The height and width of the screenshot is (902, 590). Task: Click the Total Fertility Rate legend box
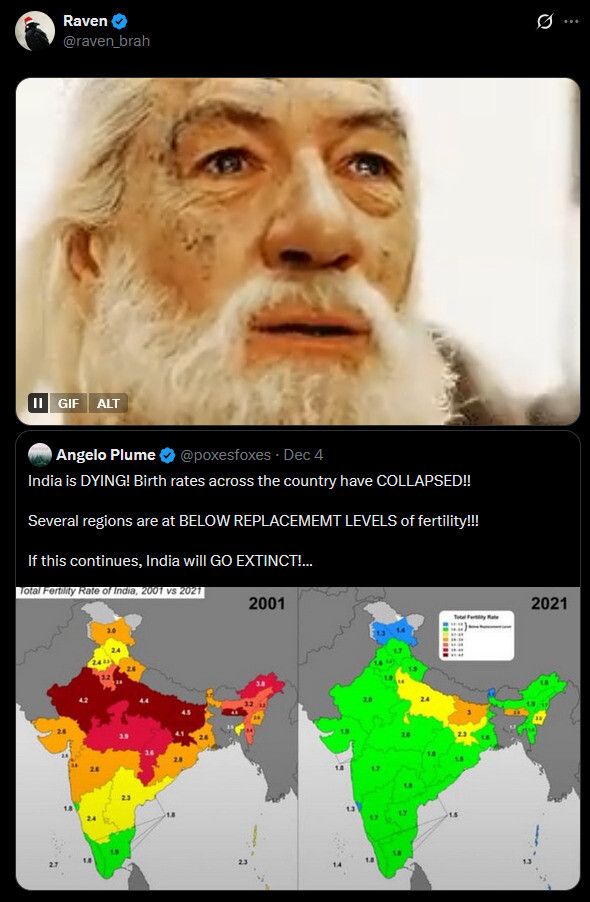(477, 636)
